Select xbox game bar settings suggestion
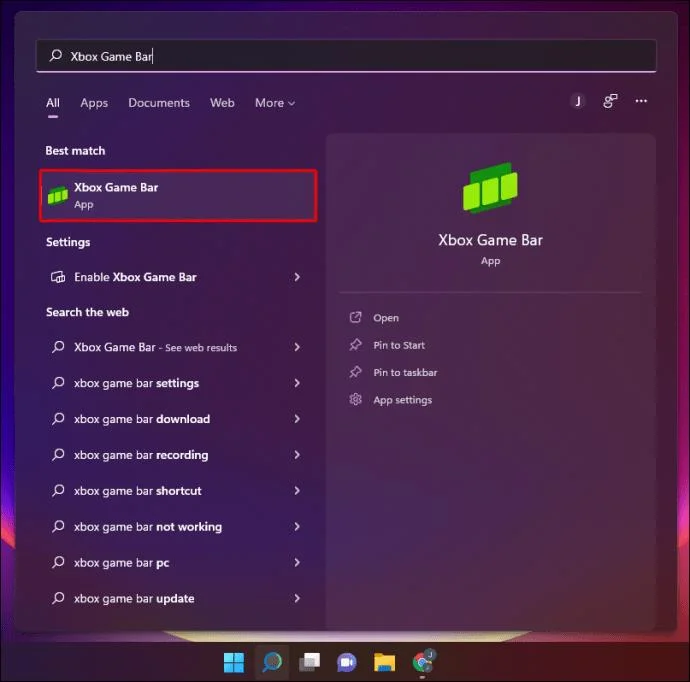This screenshot has height=682, width=690. click(176, 383)
